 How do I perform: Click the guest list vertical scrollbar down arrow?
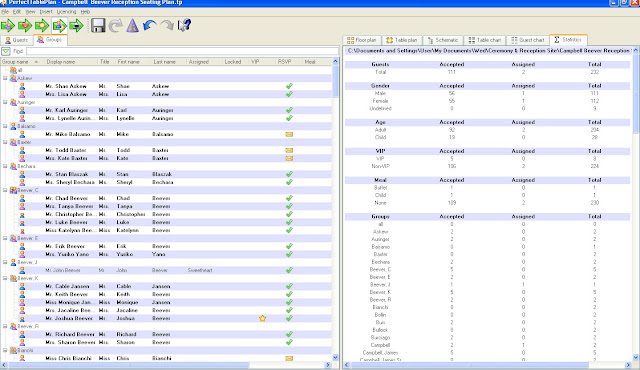(x=336, y=357)
